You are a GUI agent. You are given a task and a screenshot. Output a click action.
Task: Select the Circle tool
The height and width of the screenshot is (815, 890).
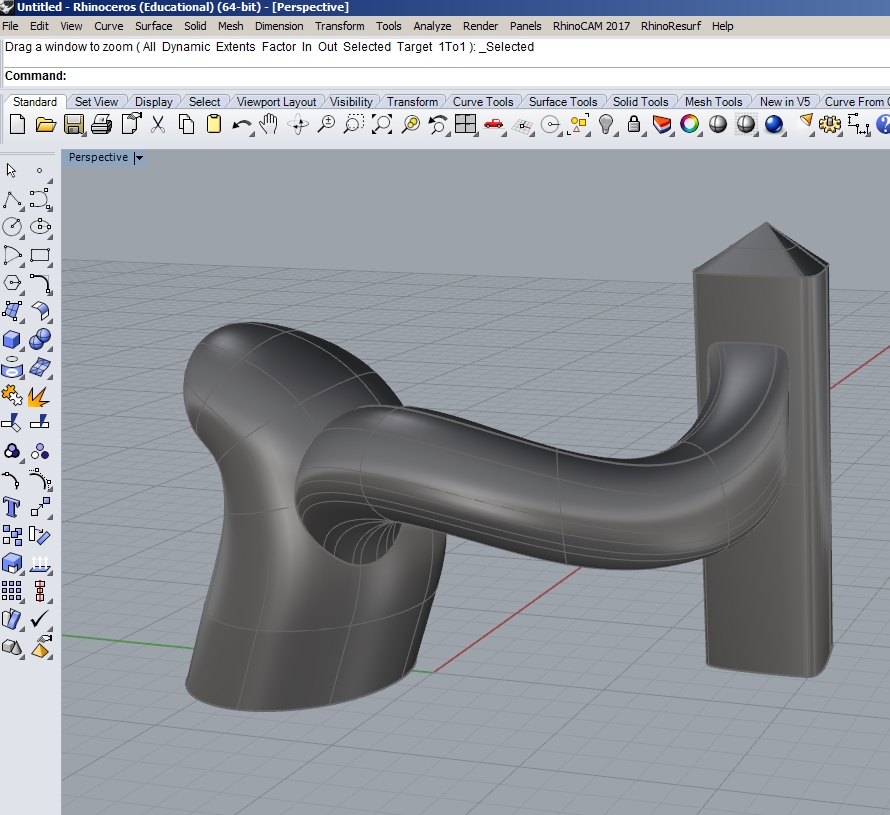click(x=12, y=227)
